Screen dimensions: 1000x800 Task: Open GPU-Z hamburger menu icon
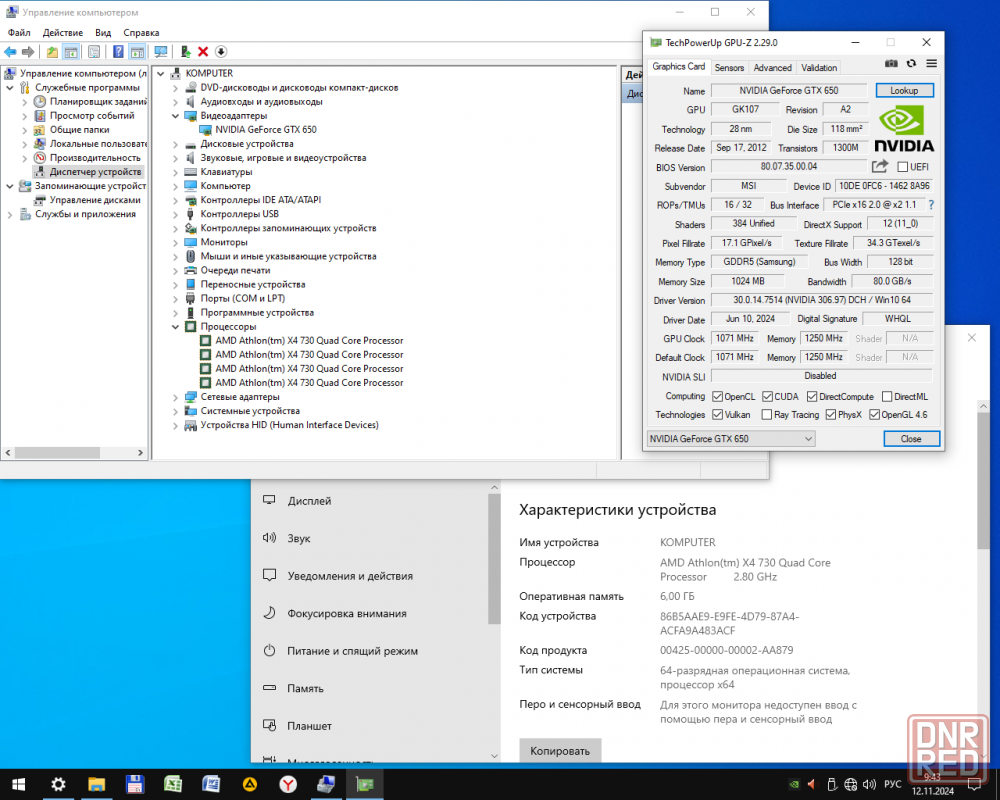pos(931,63)
